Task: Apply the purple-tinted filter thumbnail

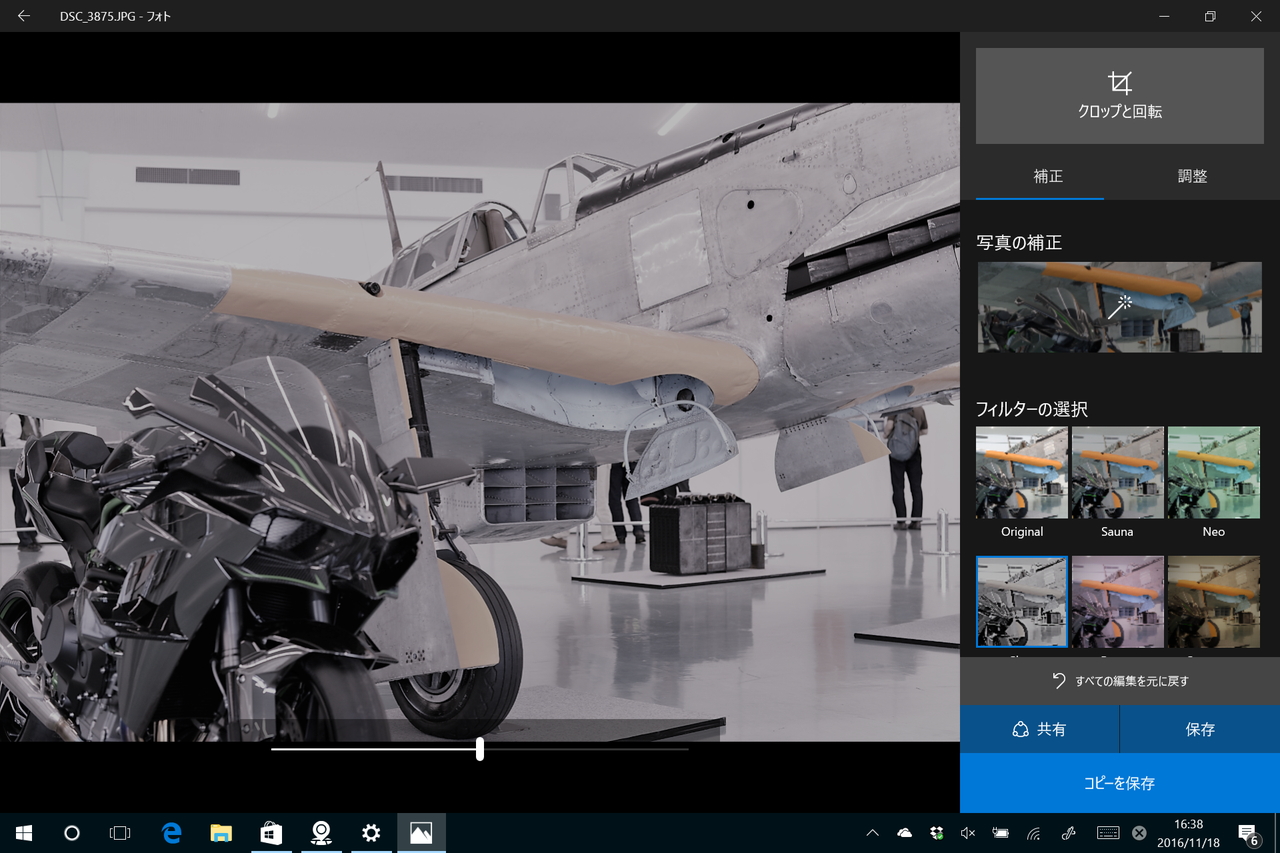Action: (1118, 602)
